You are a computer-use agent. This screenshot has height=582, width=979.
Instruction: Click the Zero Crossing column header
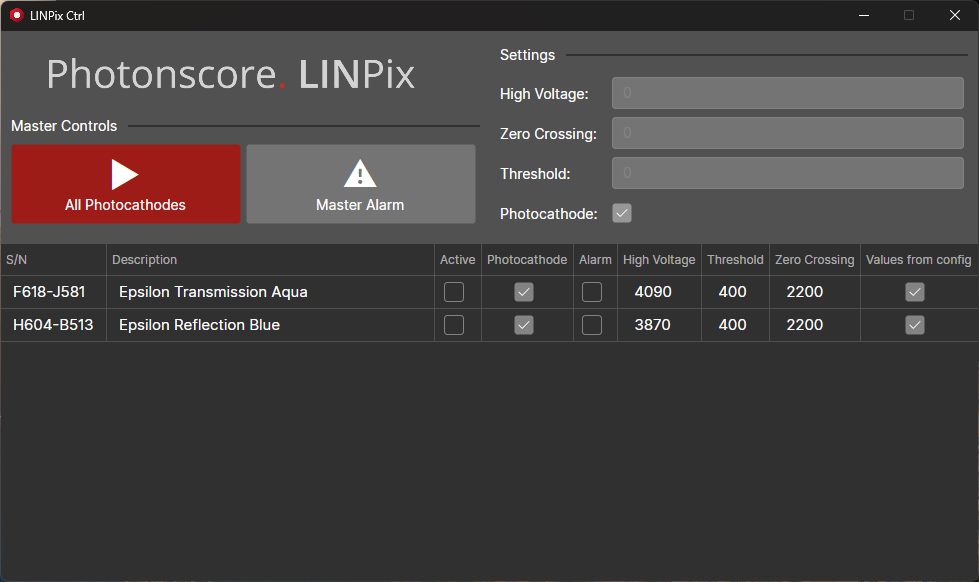pyautogui.click(x=815, y=260)
